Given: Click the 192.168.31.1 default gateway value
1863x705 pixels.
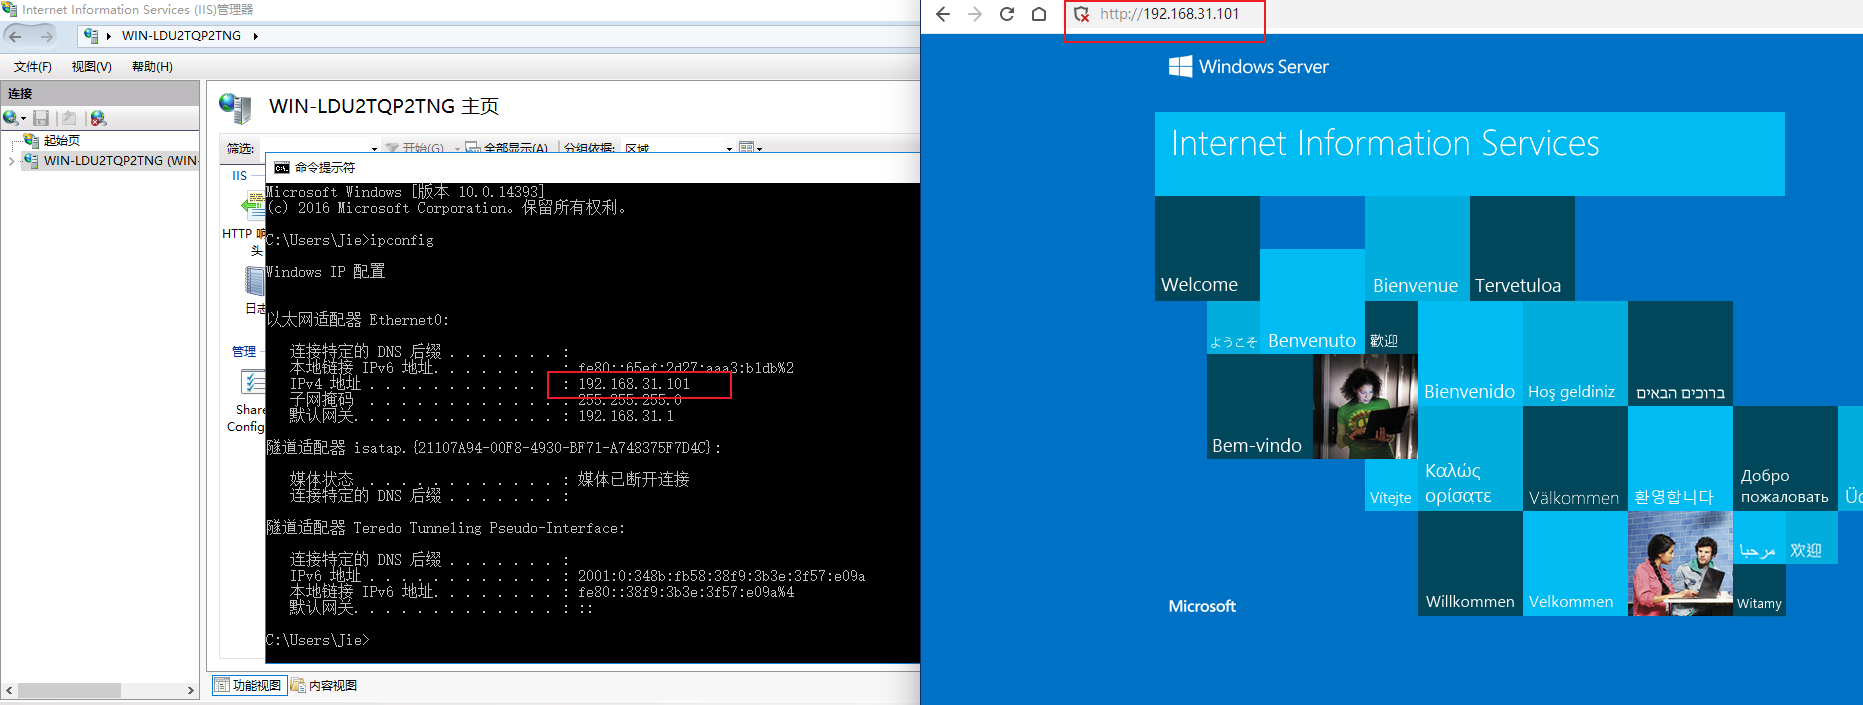Looking at the screenshot, I should (626, 416).
